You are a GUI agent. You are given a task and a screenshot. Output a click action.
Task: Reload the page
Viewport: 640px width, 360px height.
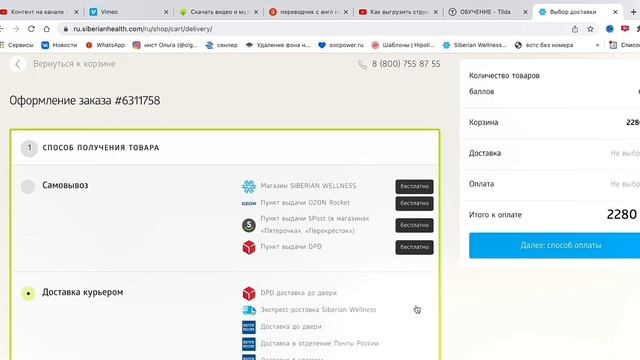[x=31, y=29]
